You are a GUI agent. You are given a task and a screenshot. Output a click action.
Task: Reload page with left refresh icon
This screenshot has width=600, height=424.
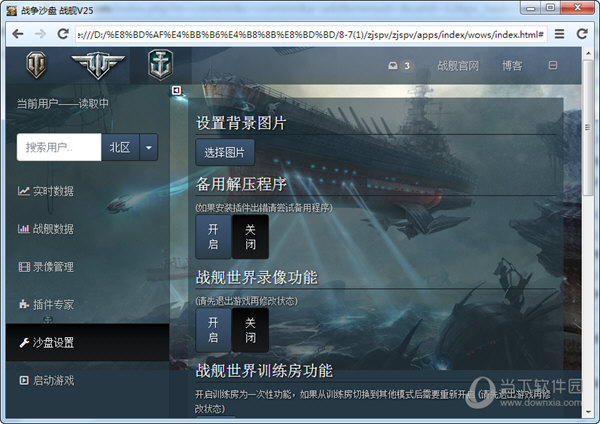pos(63,34)
